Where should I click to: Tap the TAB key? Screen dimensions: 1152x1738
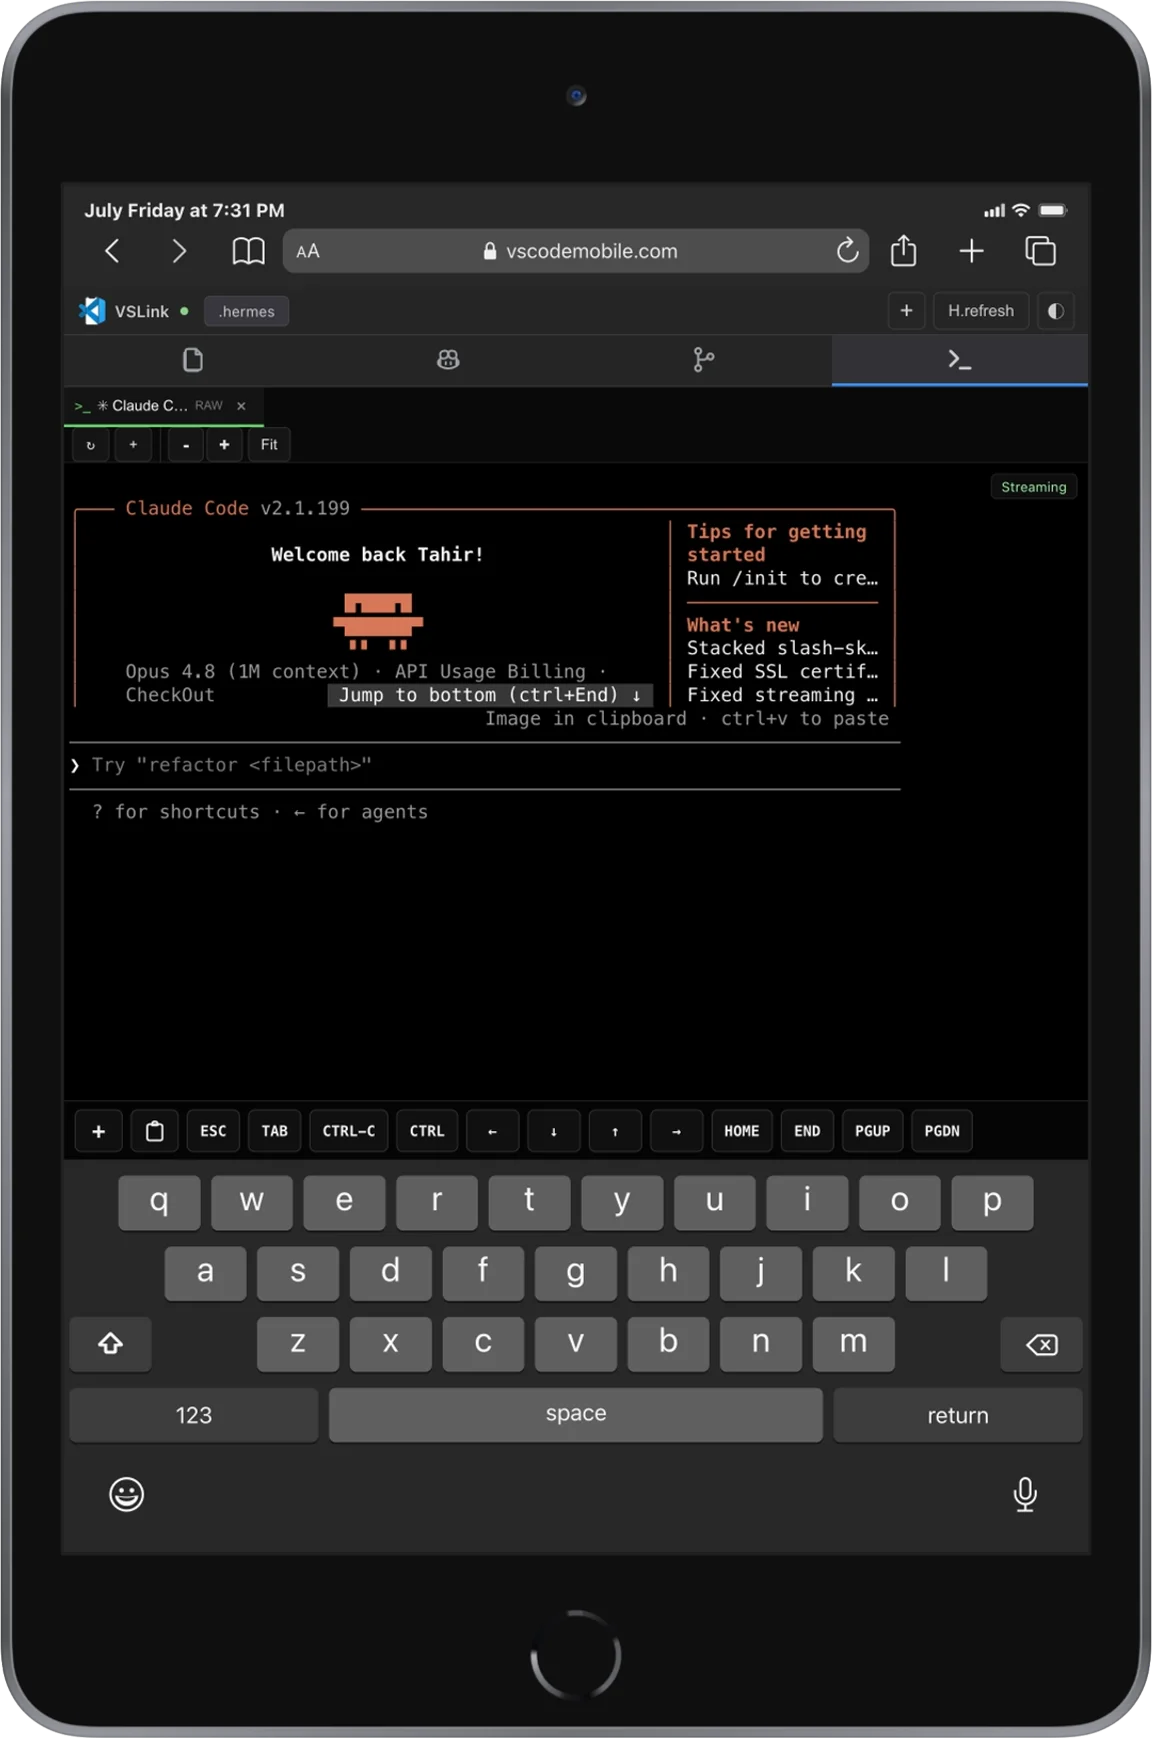274,1131
